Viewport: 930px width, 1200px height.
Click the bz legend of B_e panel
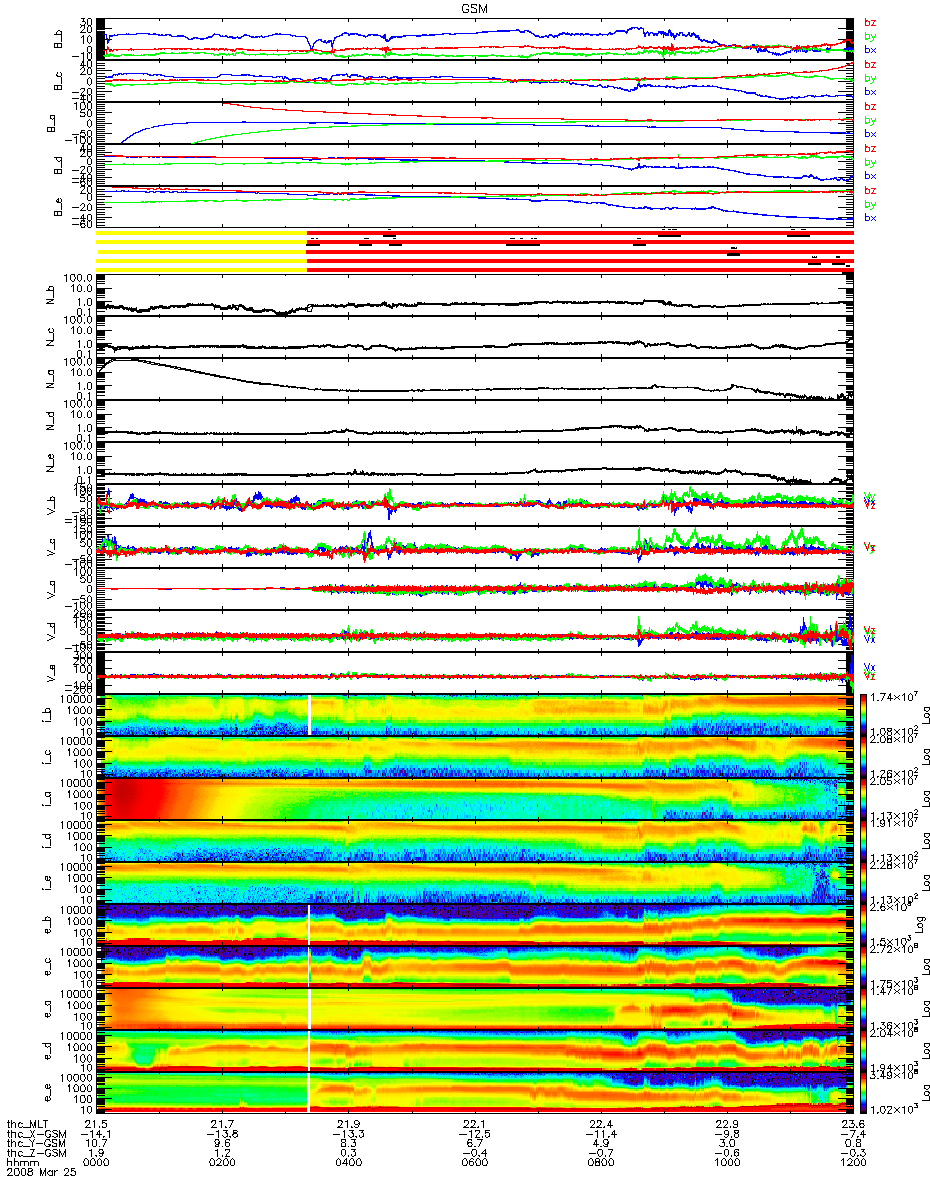pos(870,190)
